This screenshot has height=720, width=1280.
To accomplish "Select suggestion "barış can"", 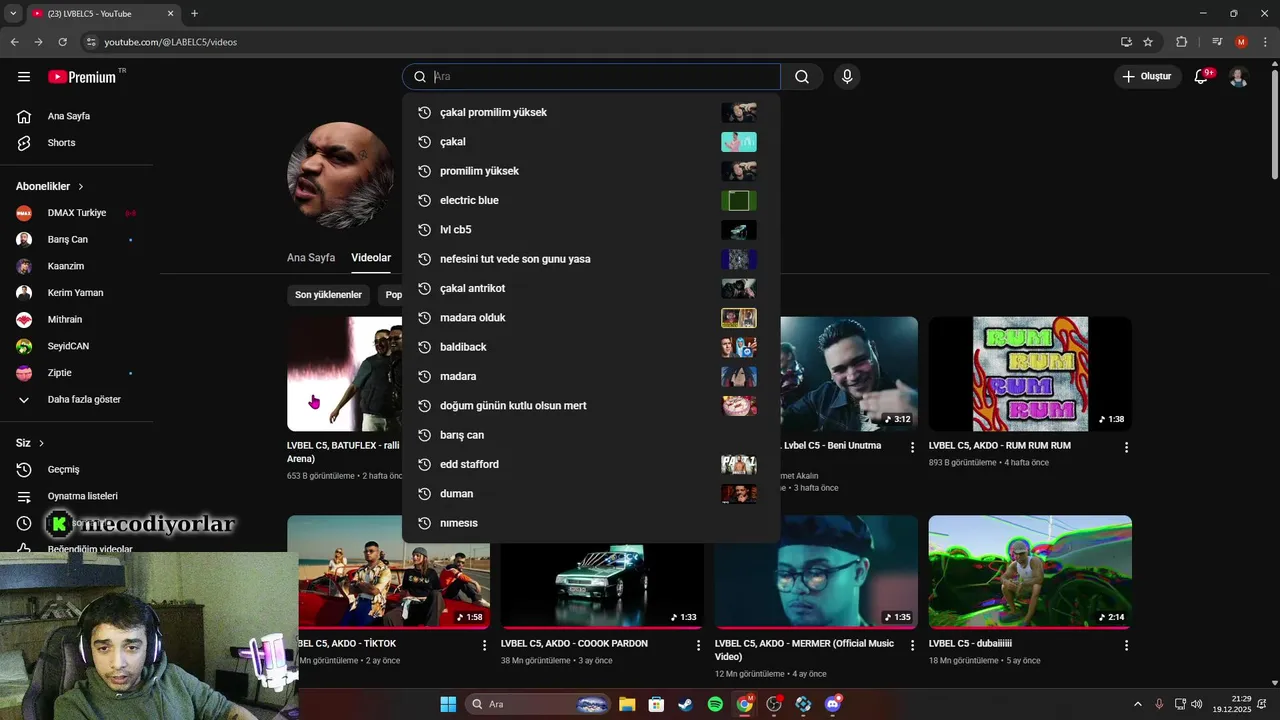I will [590, 435].
